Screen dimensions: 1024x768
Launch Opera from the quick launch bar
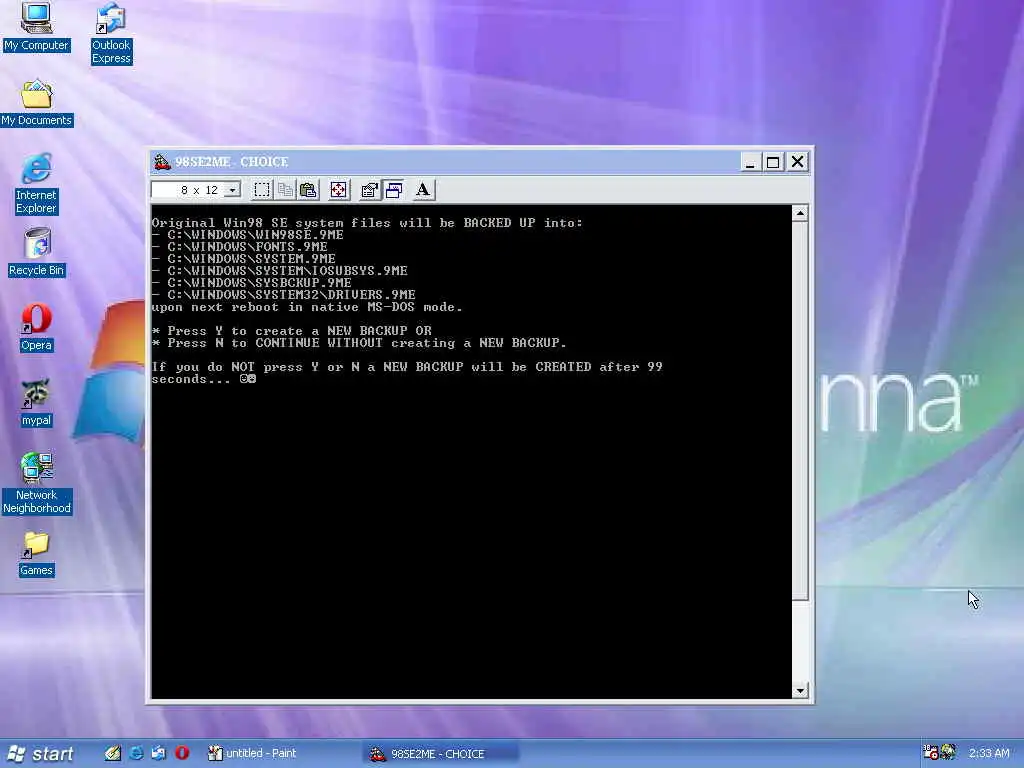(x=182, y=753)
